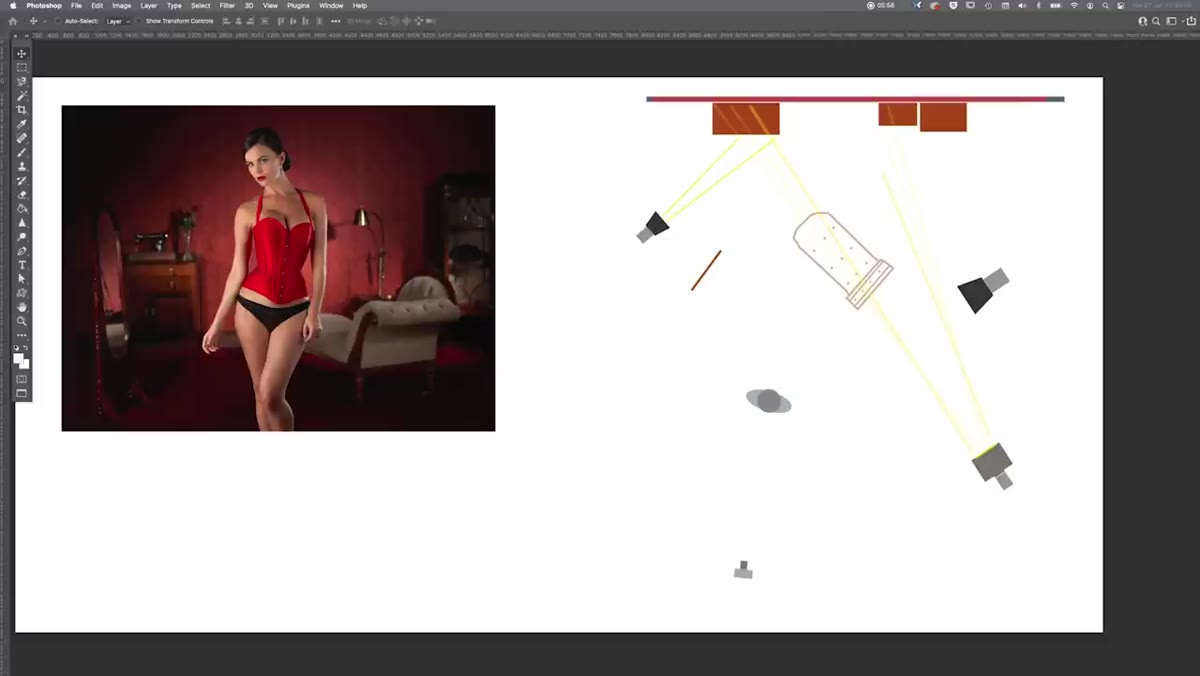Reset default foreground and background colors

tap(17, 347)
